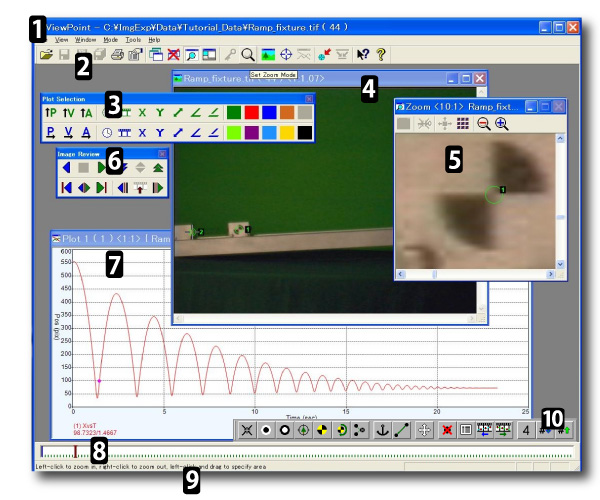The height and width of the screenshot is (500, 600).
Task: Click the red arrow globe icon
Action: point(324,55)
